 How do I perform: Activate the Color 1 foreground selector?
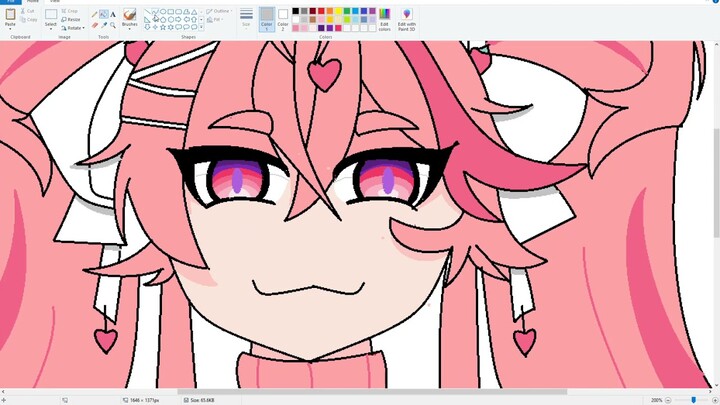266,18
